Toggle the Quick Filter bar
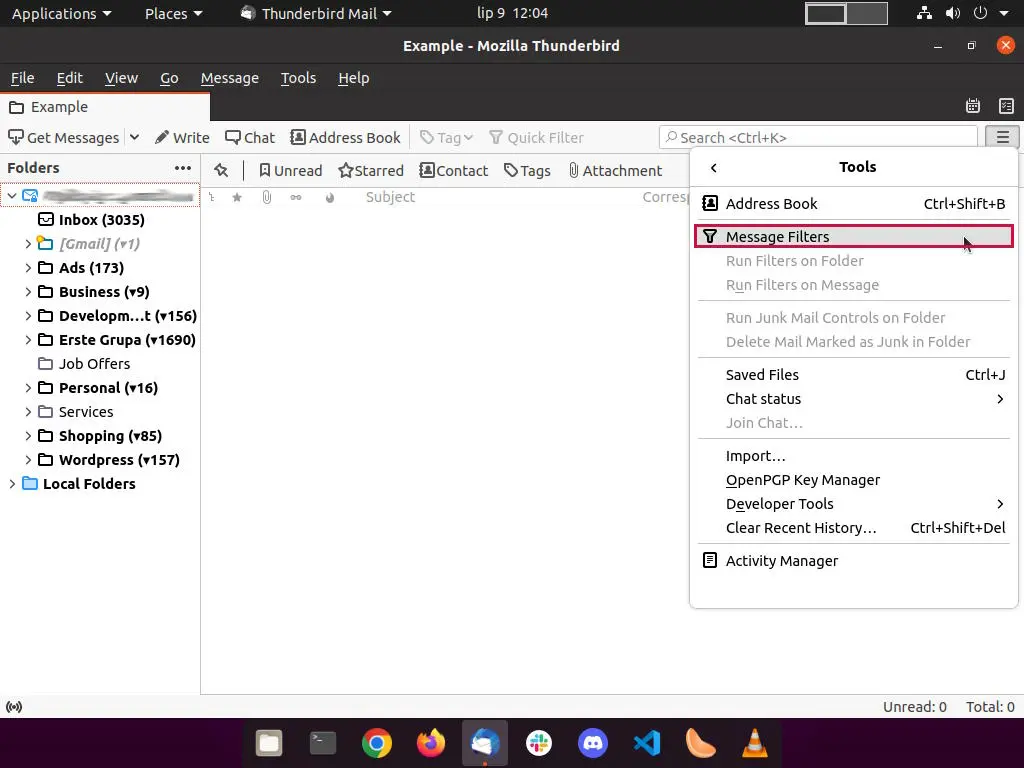This screenshot has height=768, width=1024. [x=536, y=138]
